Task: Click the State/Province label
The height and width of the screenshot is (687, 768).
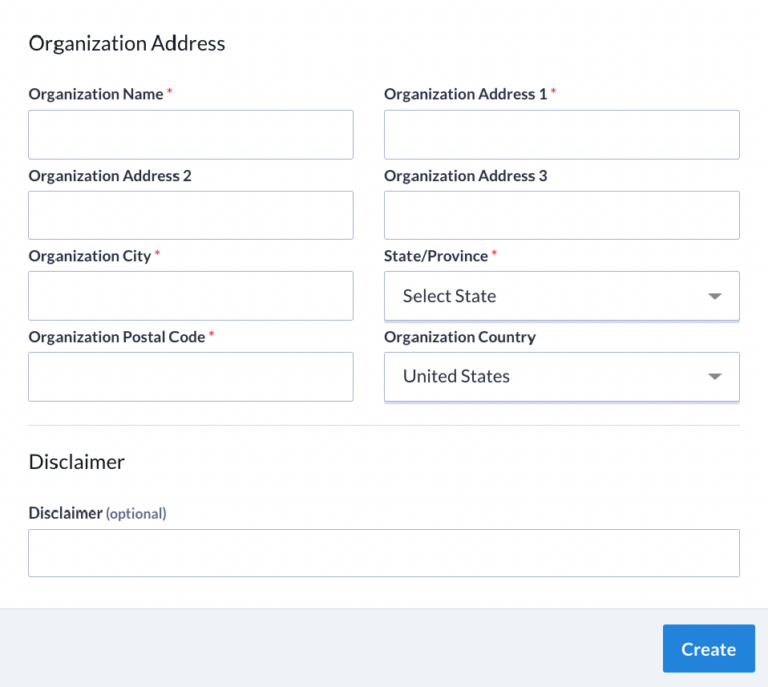Action: click(x=436, y=256)
